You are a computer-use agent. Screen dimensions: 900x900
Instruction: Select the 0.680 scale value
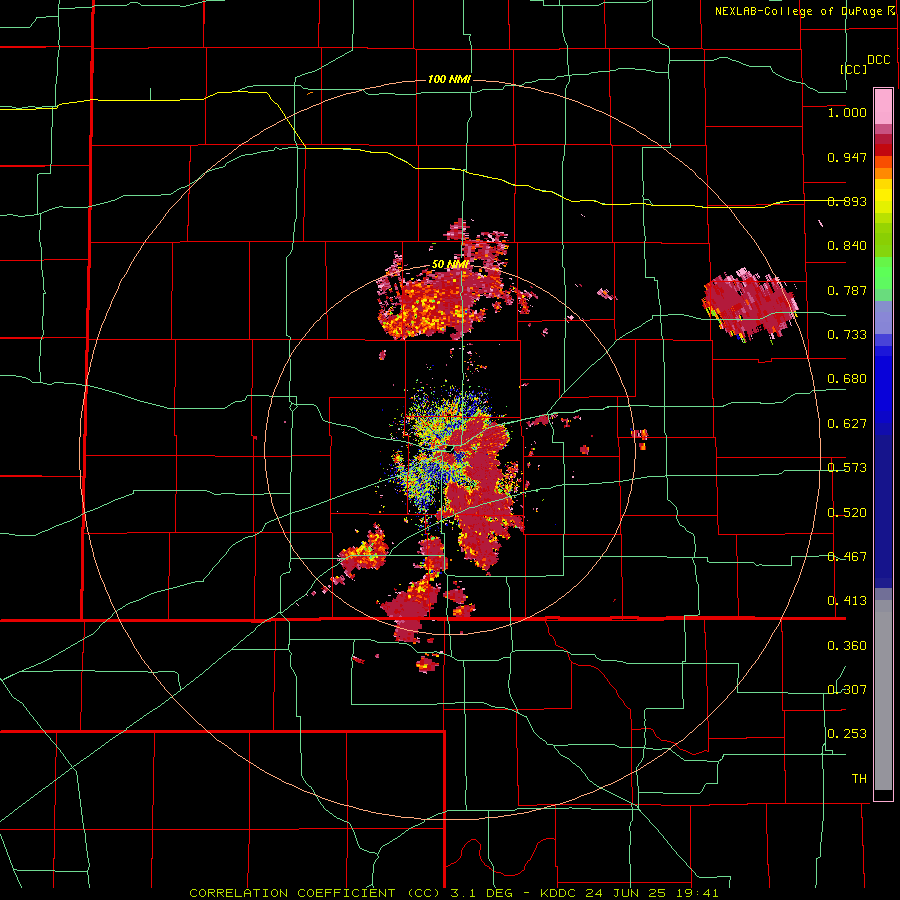847,379
